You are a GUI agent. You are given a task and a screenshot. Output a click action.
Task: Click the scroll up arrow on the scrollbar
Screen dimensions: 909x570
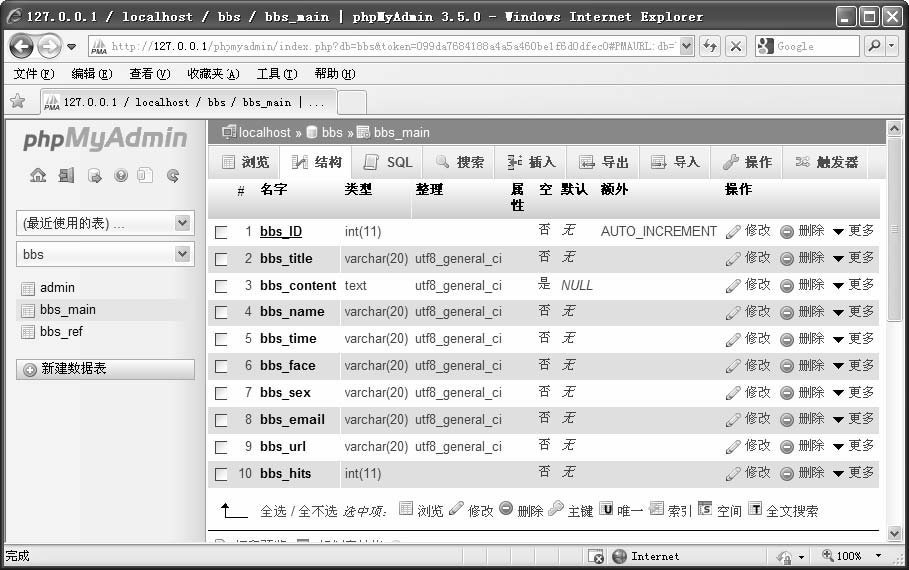894,128
